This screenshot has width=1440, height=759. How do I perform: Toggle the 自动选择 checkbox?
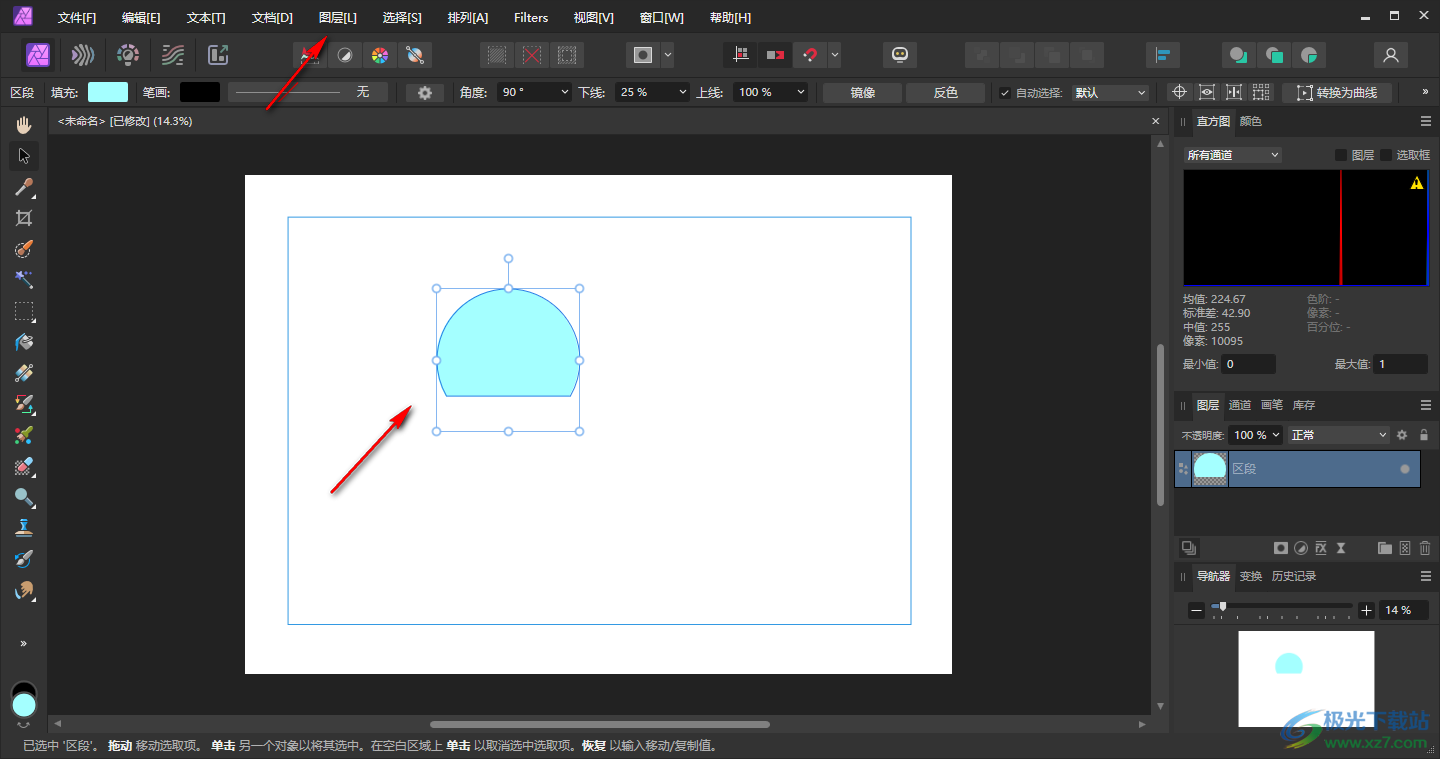(x=1005, y=93)
